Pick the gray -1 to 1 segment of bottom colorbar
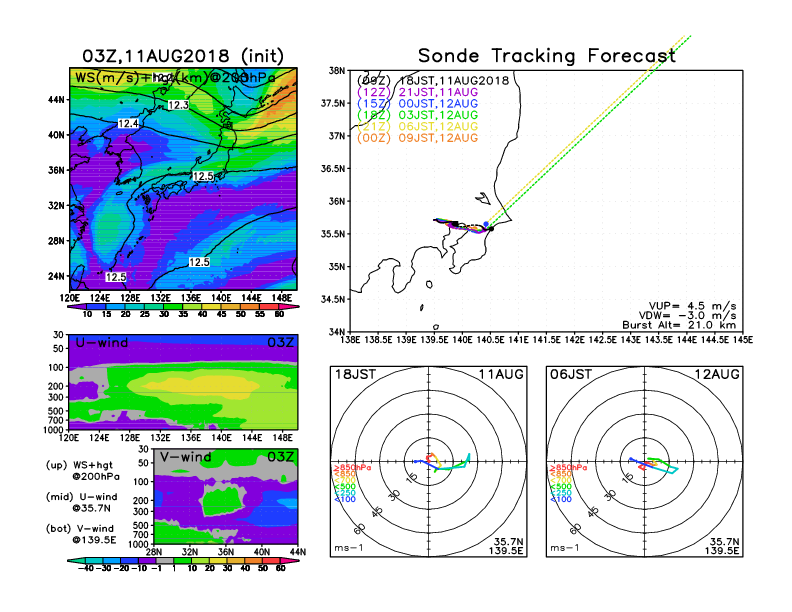The image size is (792, 612). pyautogui.click(x=165, y=560)
